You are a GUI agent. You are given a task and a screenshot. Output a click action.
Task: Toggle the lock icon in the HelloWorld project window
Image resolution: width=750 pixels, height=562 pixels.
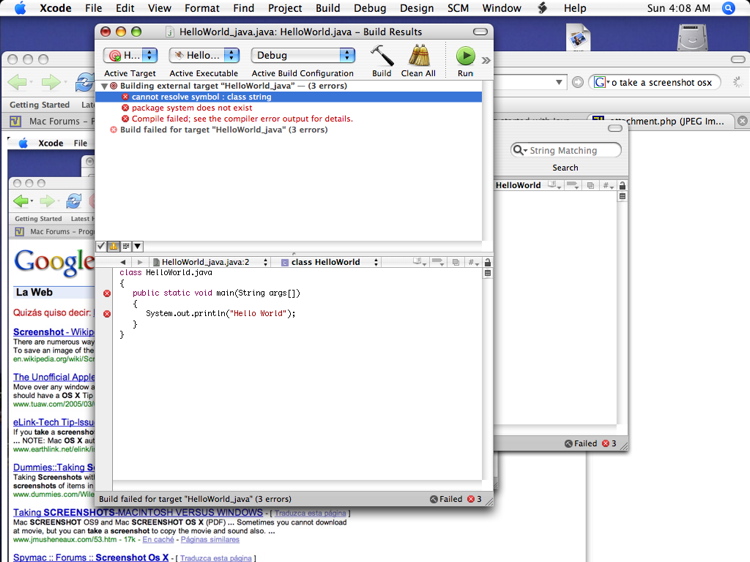[x=622, y=185]
